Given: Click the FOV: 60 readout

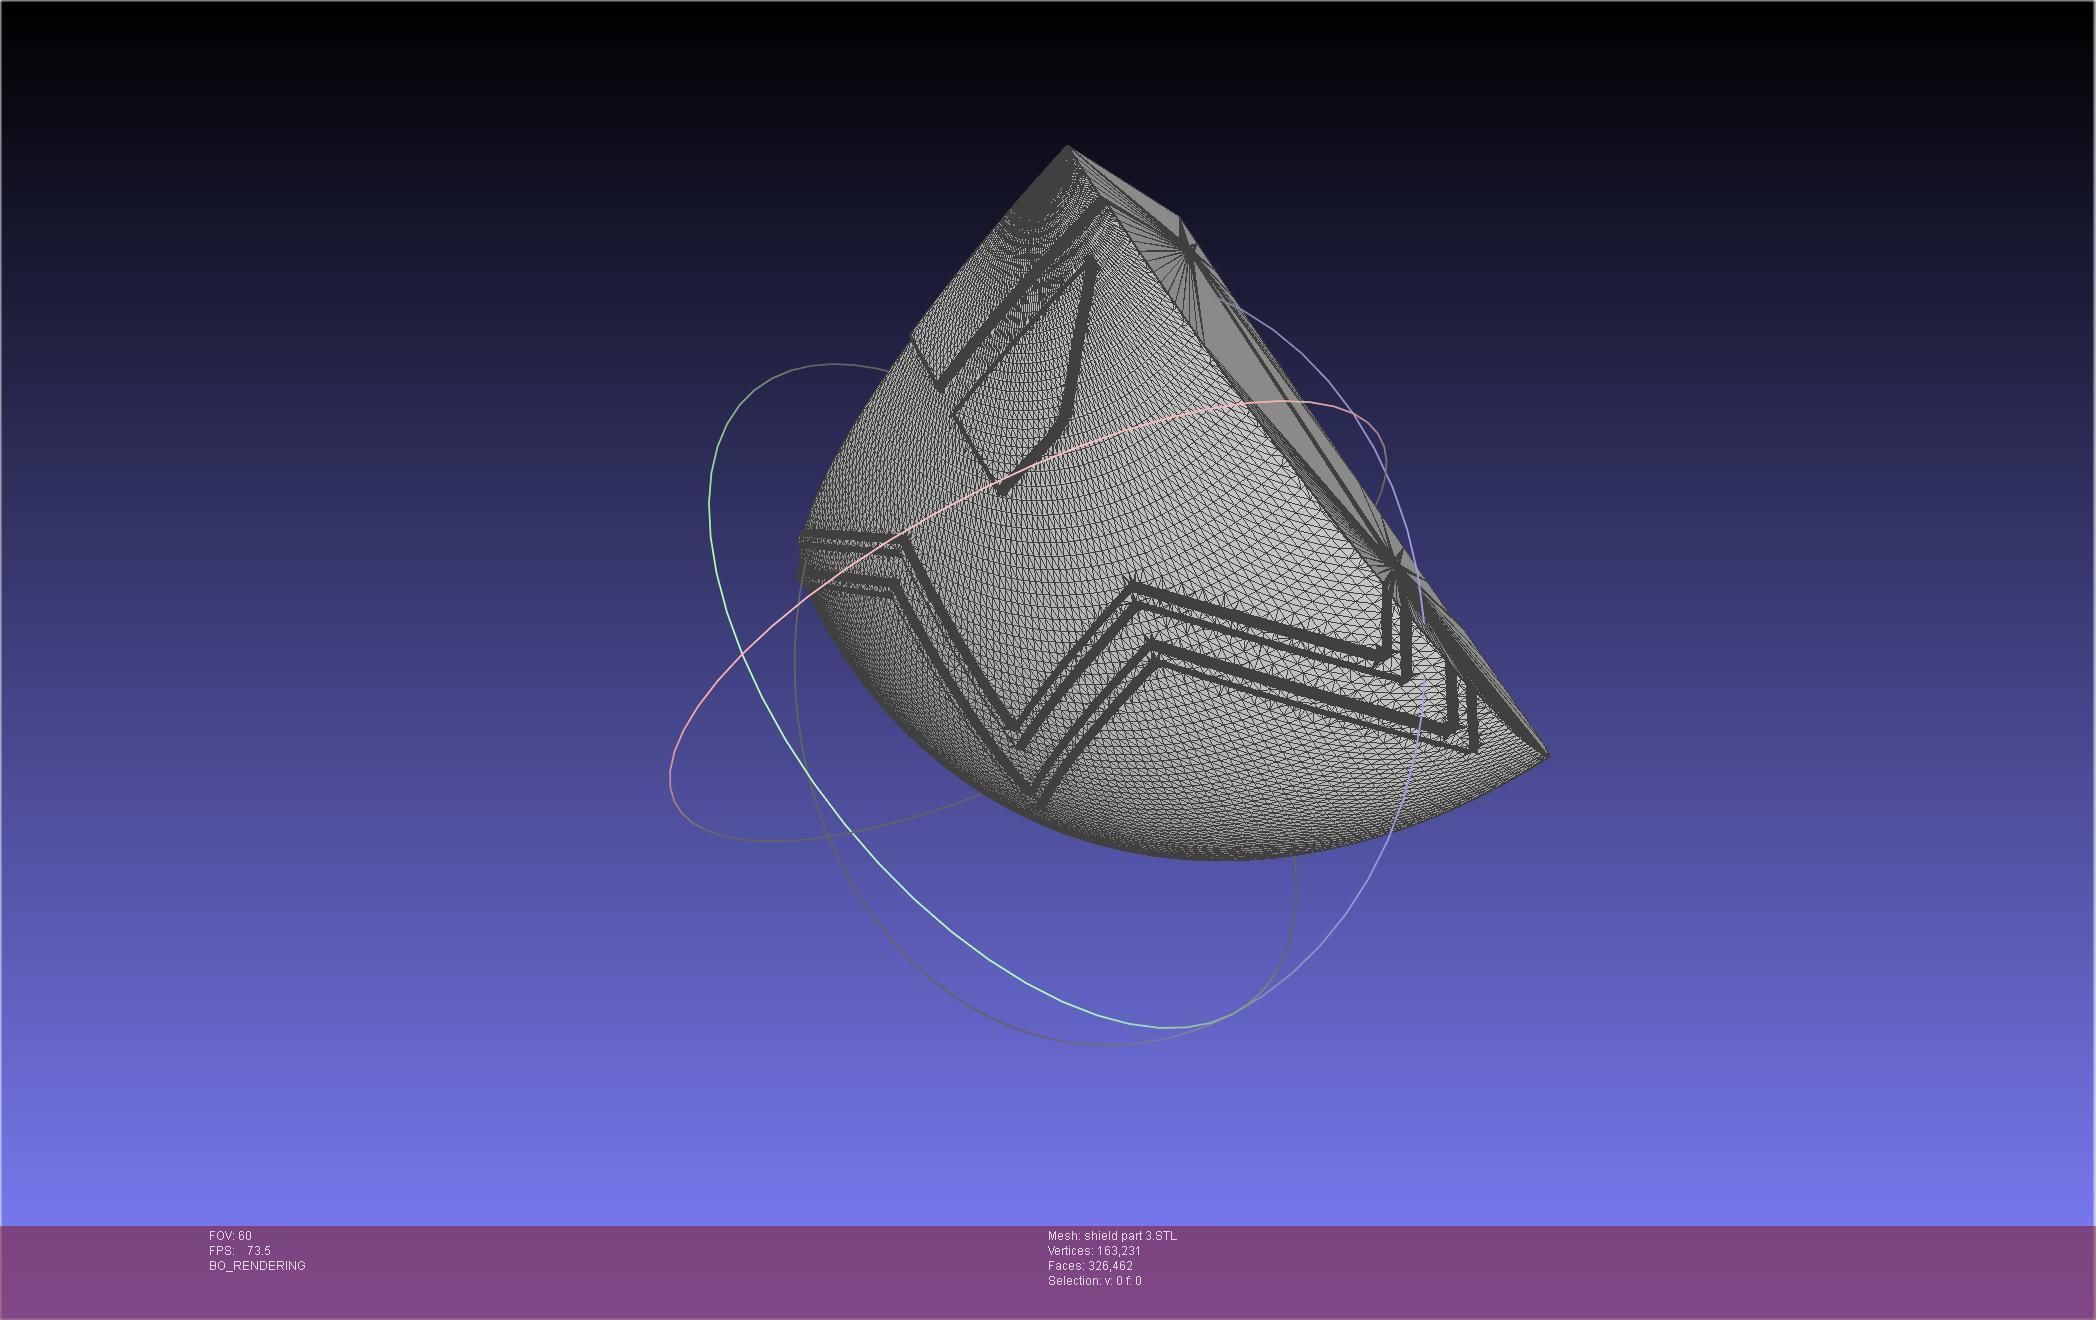Looking at the screenshot, I should (230, 1236).
